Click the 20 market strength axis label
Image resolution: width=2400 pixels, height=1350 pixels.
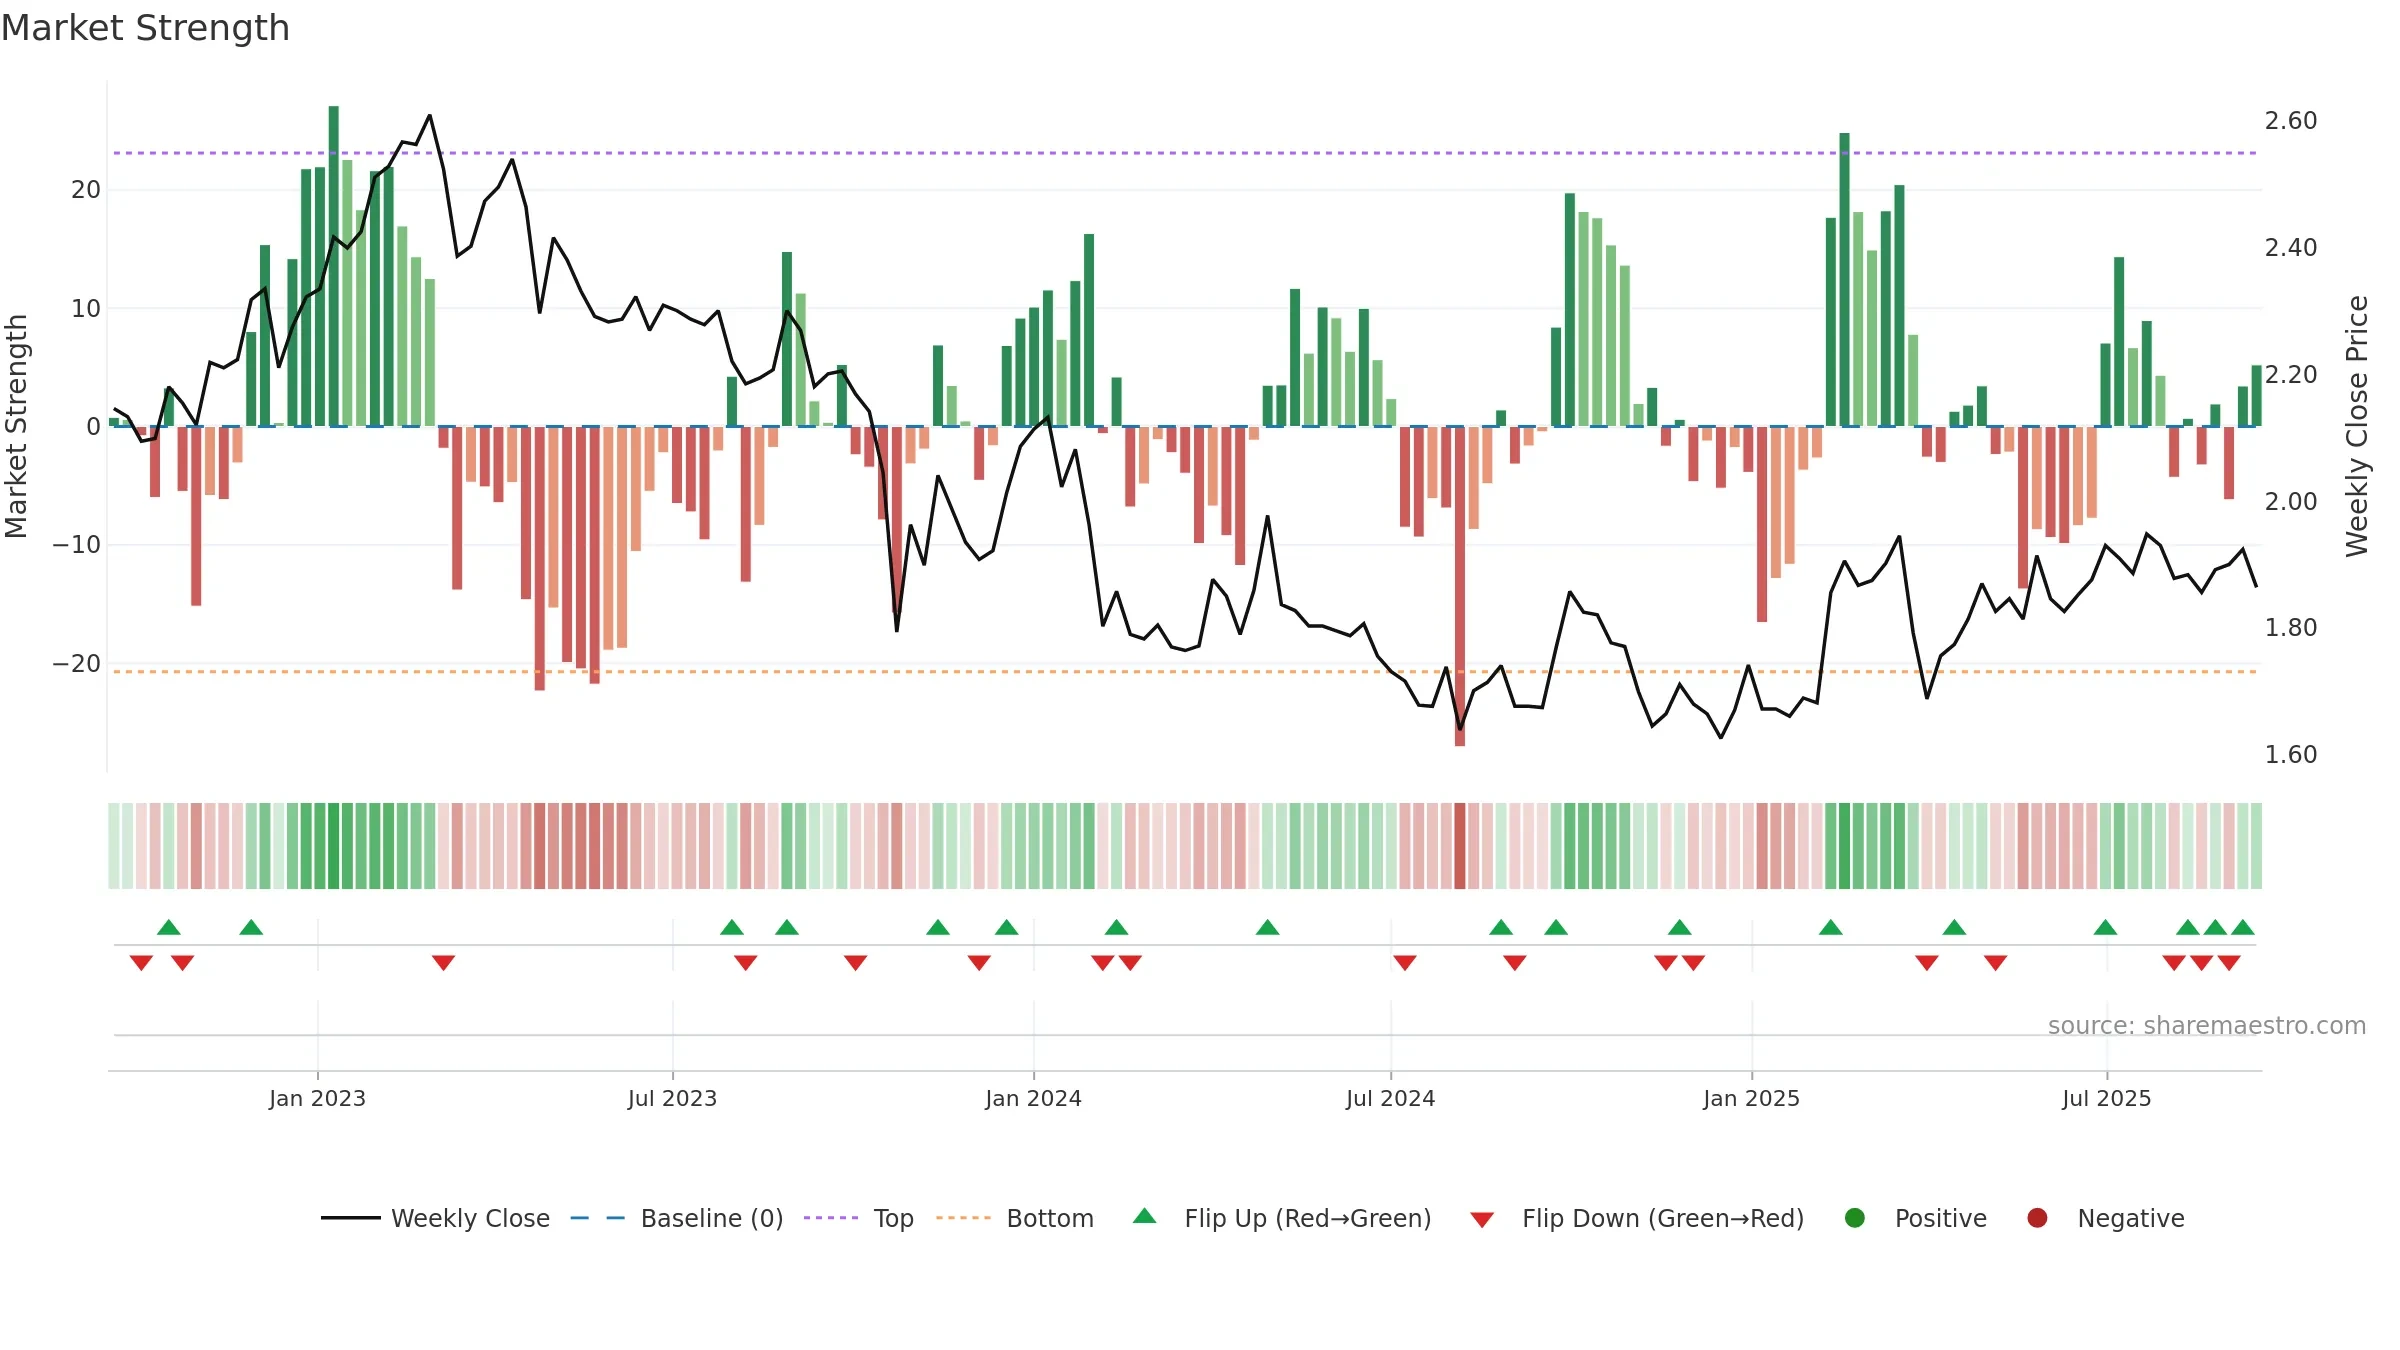click(x=86, y=190)
